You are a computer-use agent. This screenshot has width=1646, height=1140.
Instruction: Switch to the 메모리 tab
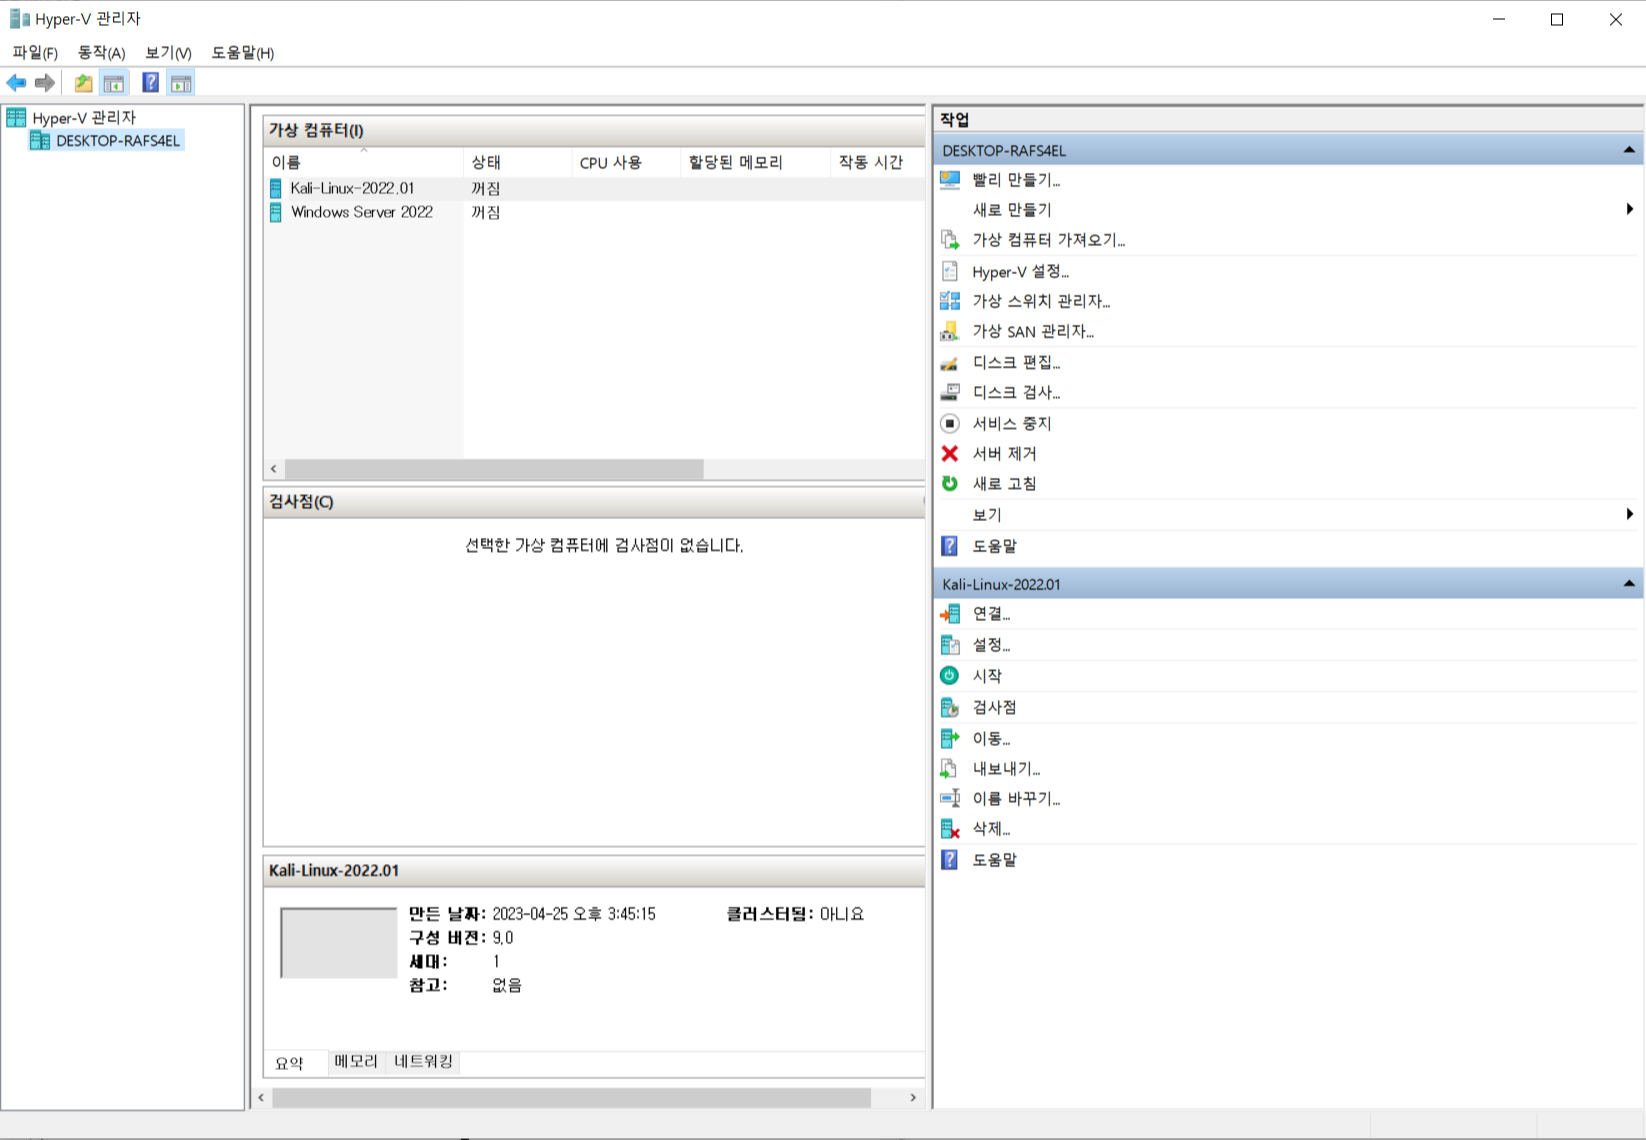356,1061
